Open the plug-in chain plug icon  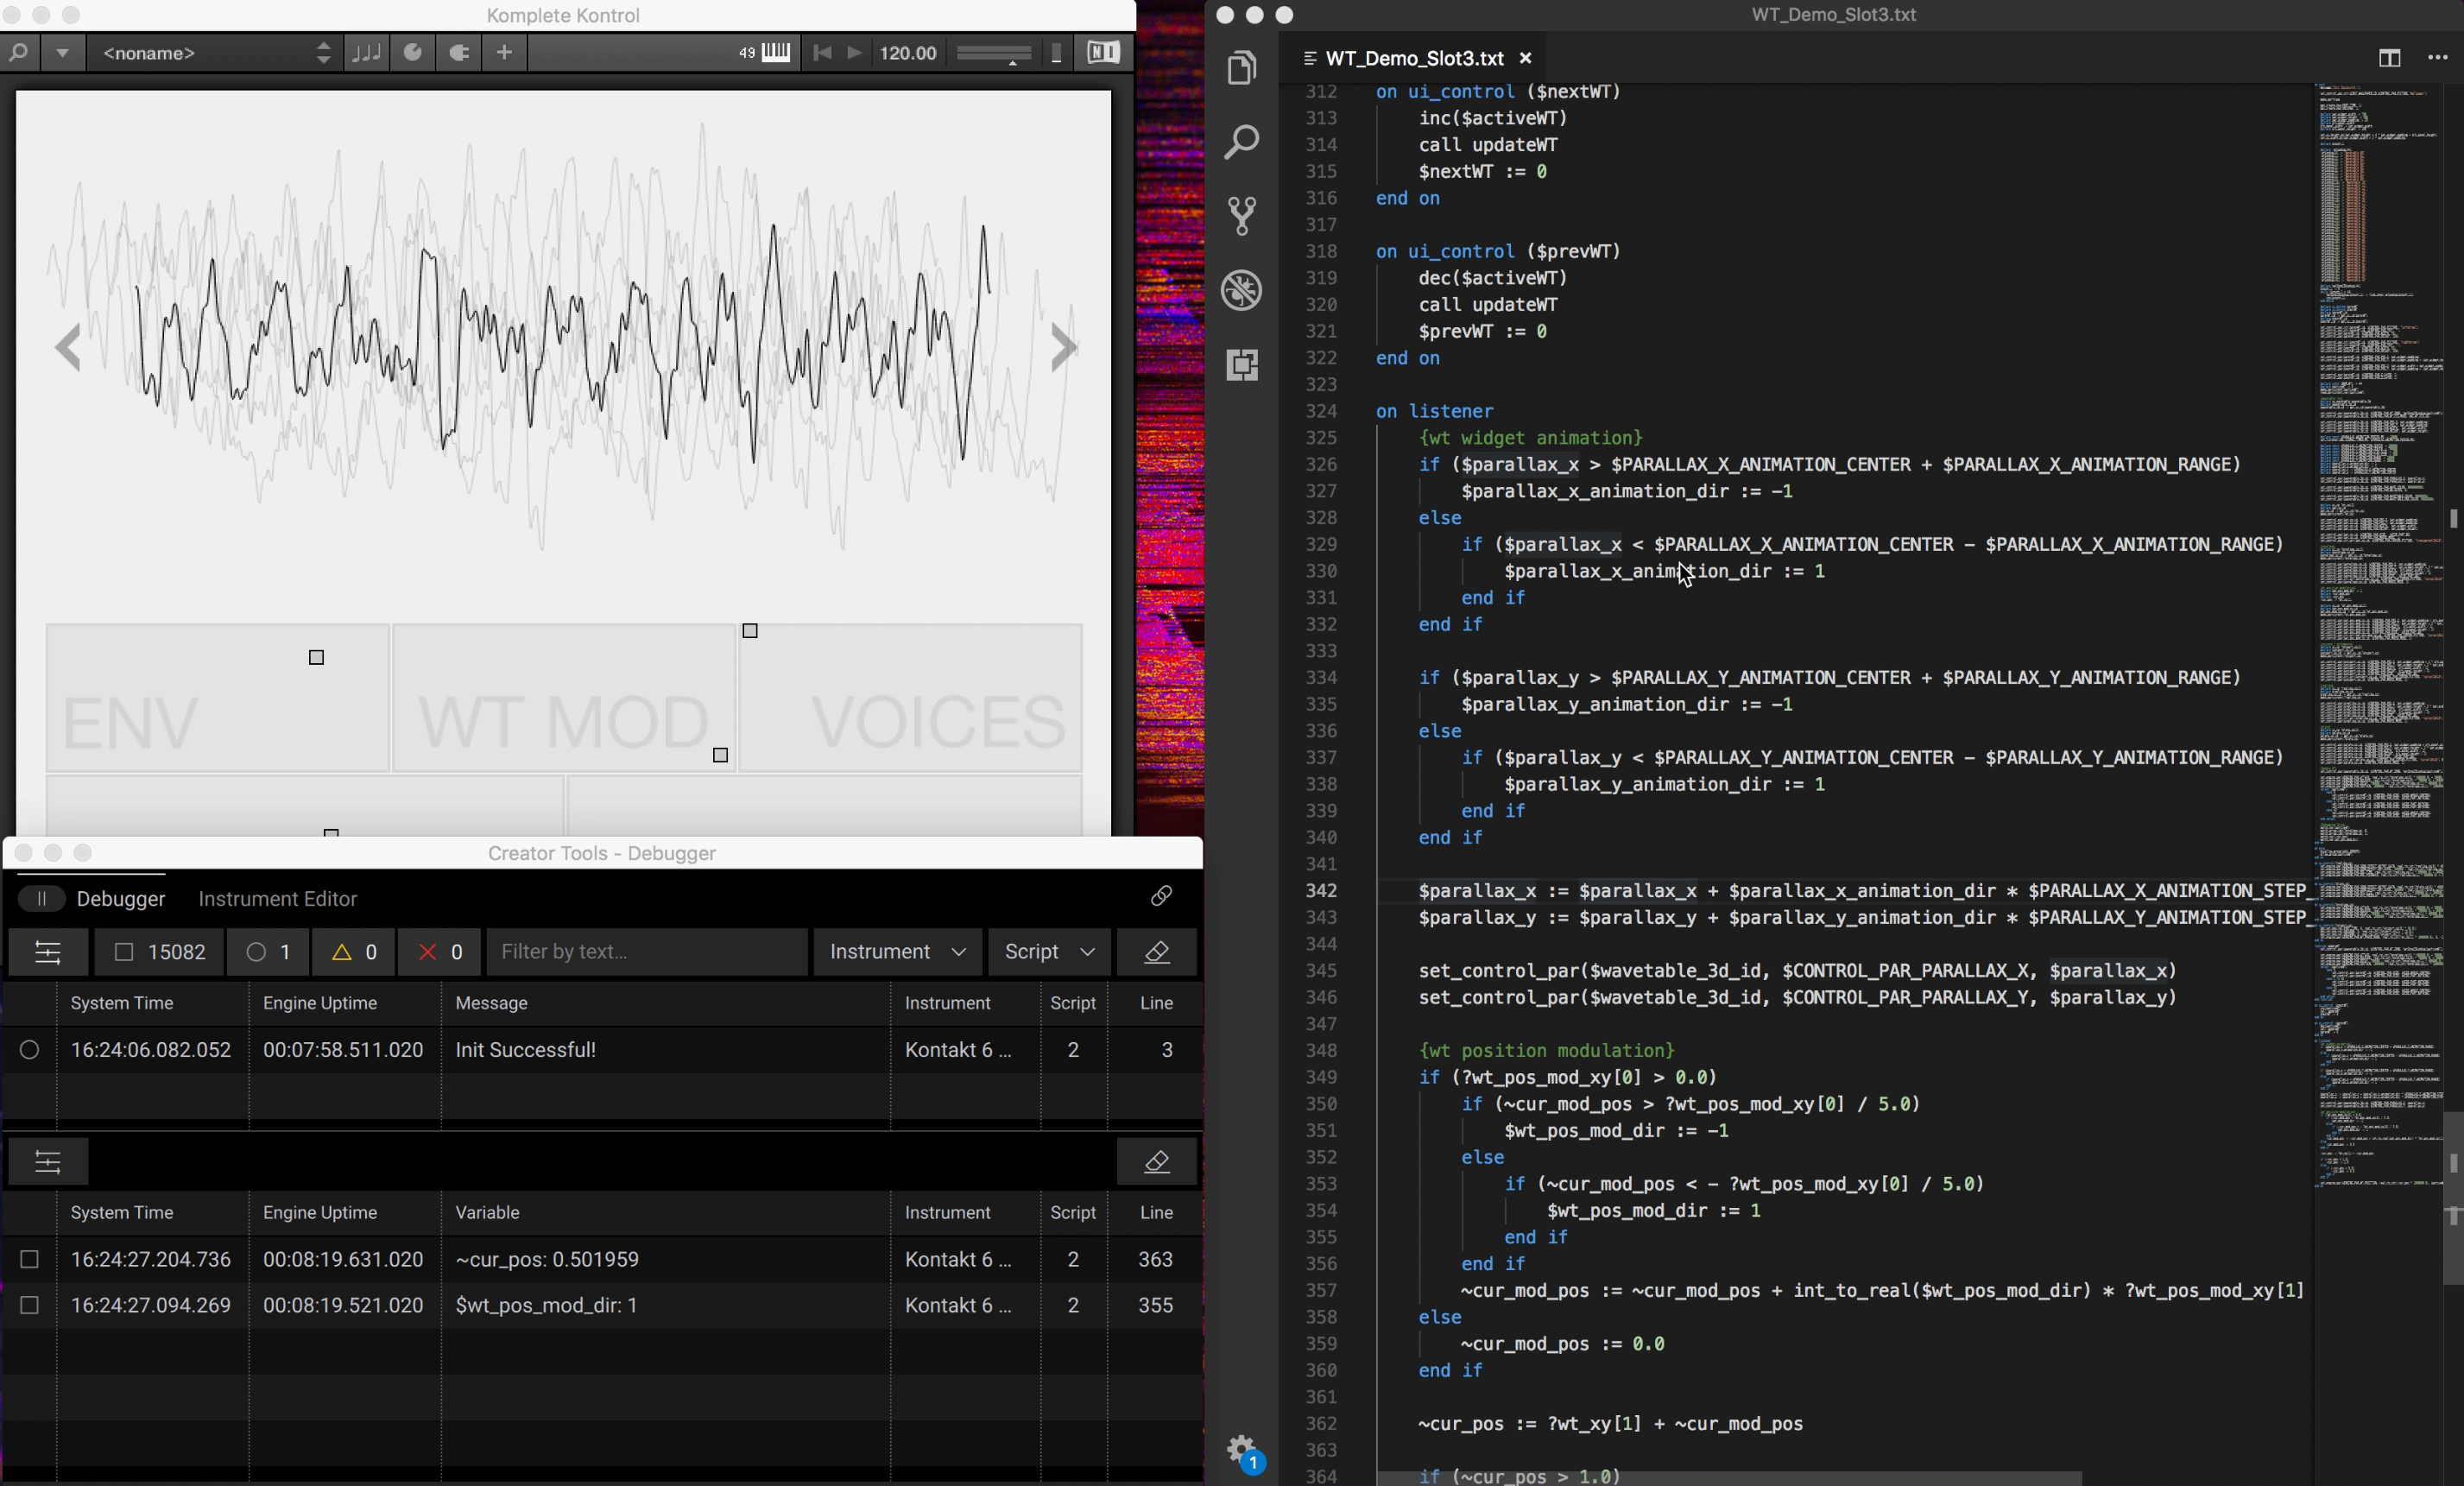click(459, 53)
